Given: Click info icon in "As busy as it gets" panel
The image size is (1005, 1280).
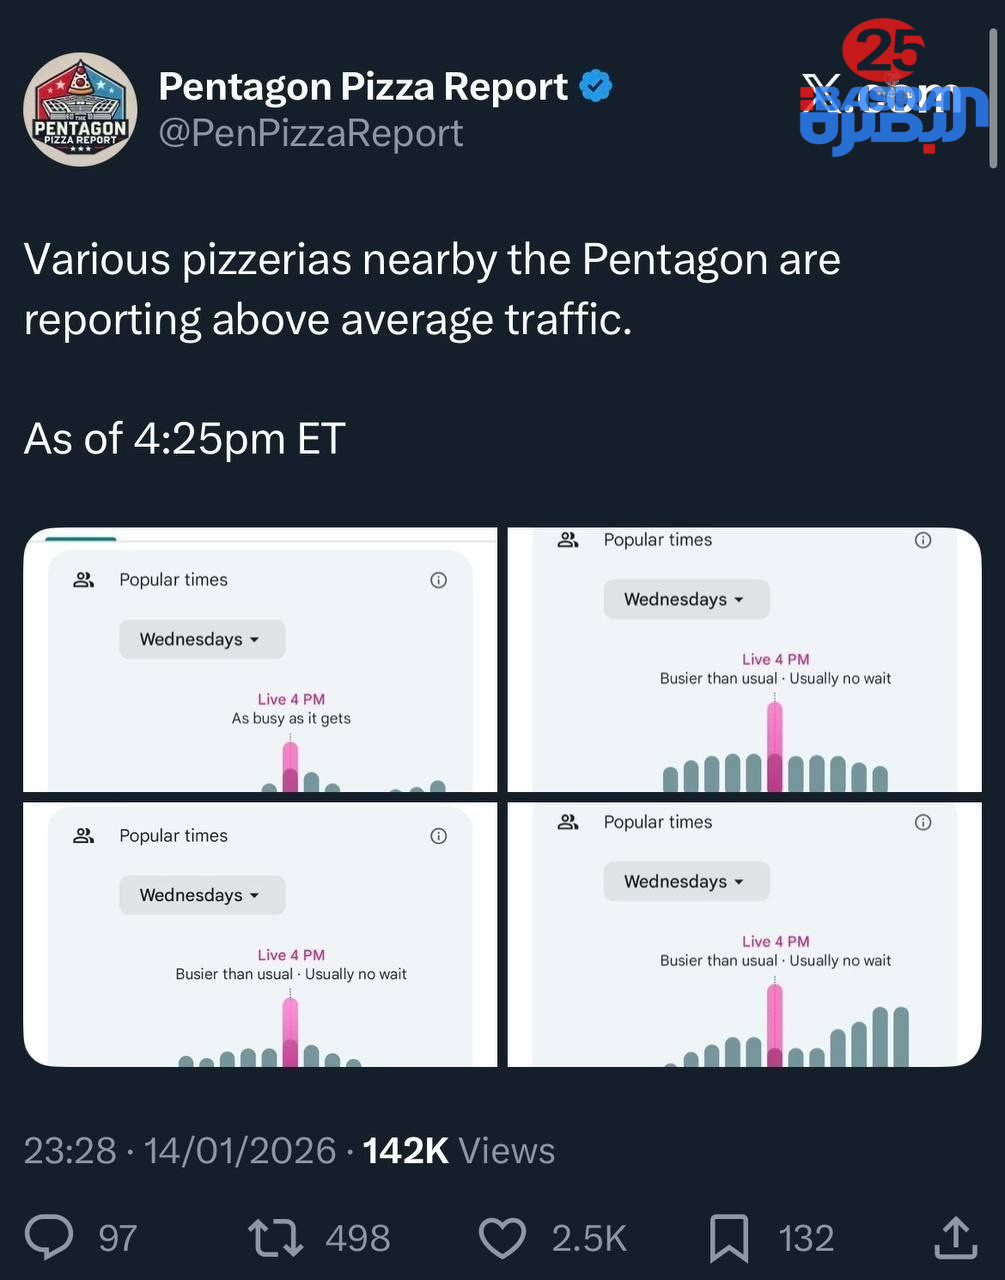Looking at the screenshot, I should coord(438,580).
